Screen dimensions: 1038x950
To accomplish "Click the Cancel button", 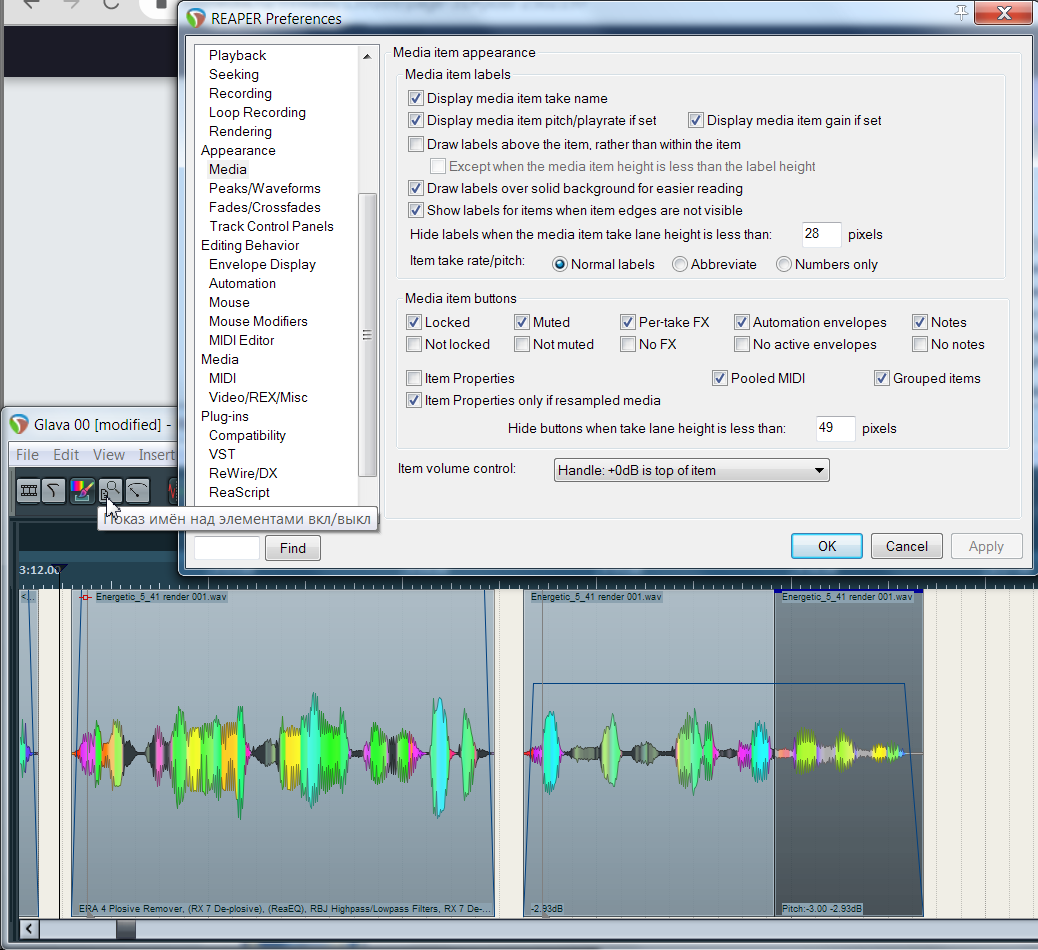I will [907, 546].
